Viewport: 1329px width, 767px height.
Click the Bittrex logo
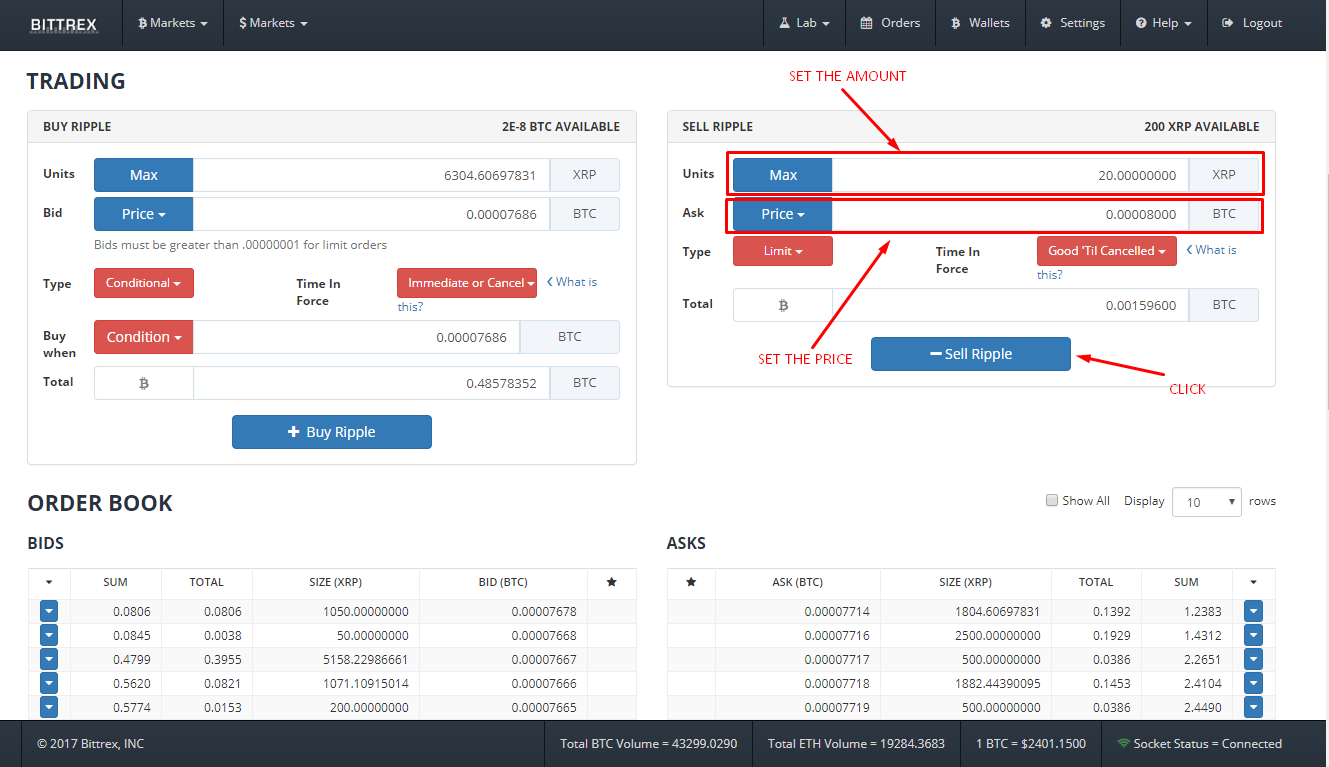[x=64, y=23]
